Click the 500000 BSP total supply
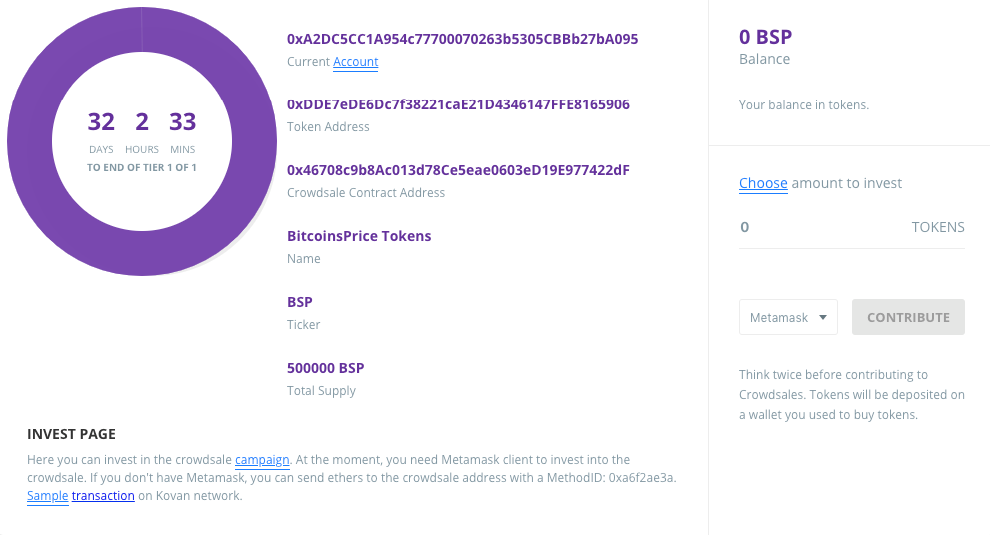The height and width of the screenshot is (535, 990). [x=325, y=368]
